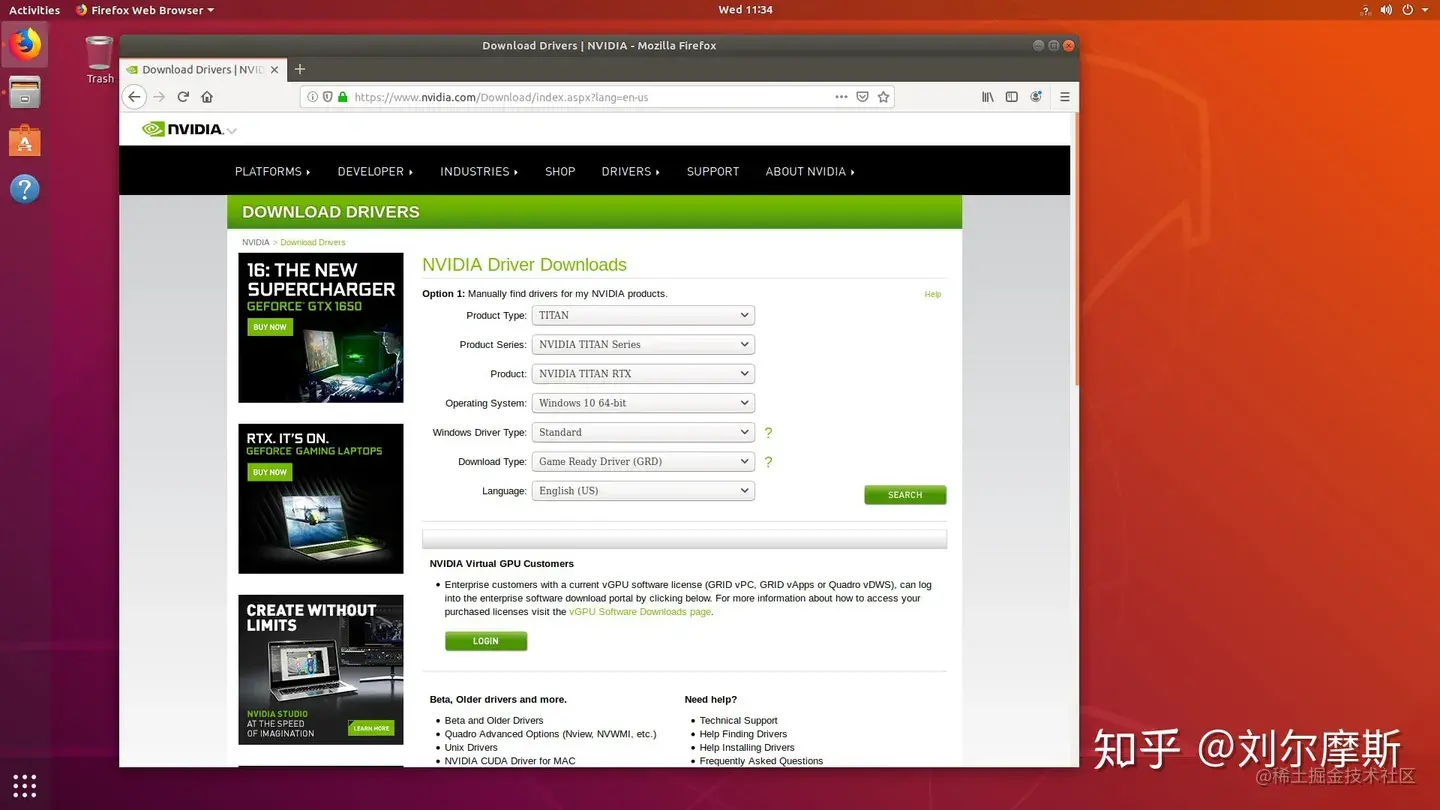The height and width of the screenshot is (810, 1440).
Task: Show Applications grid at dock bottom
Action: [x=25, y=785]
